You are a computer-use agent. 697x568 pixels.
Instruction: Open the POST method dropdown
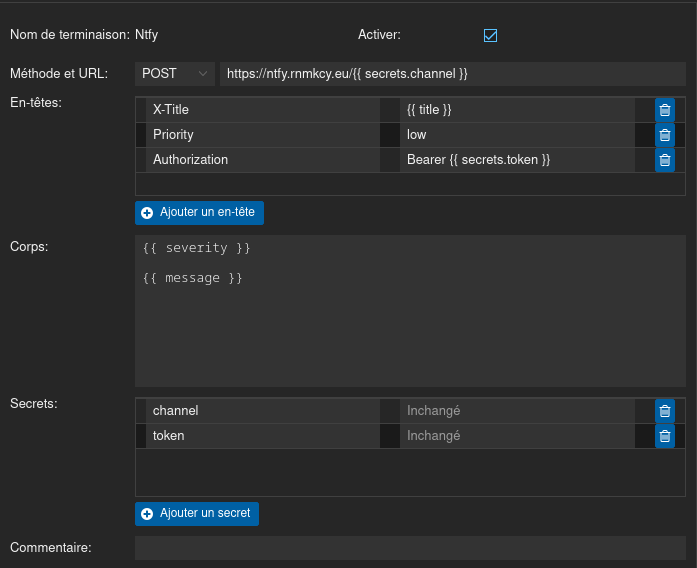click(x=175, y=74)
